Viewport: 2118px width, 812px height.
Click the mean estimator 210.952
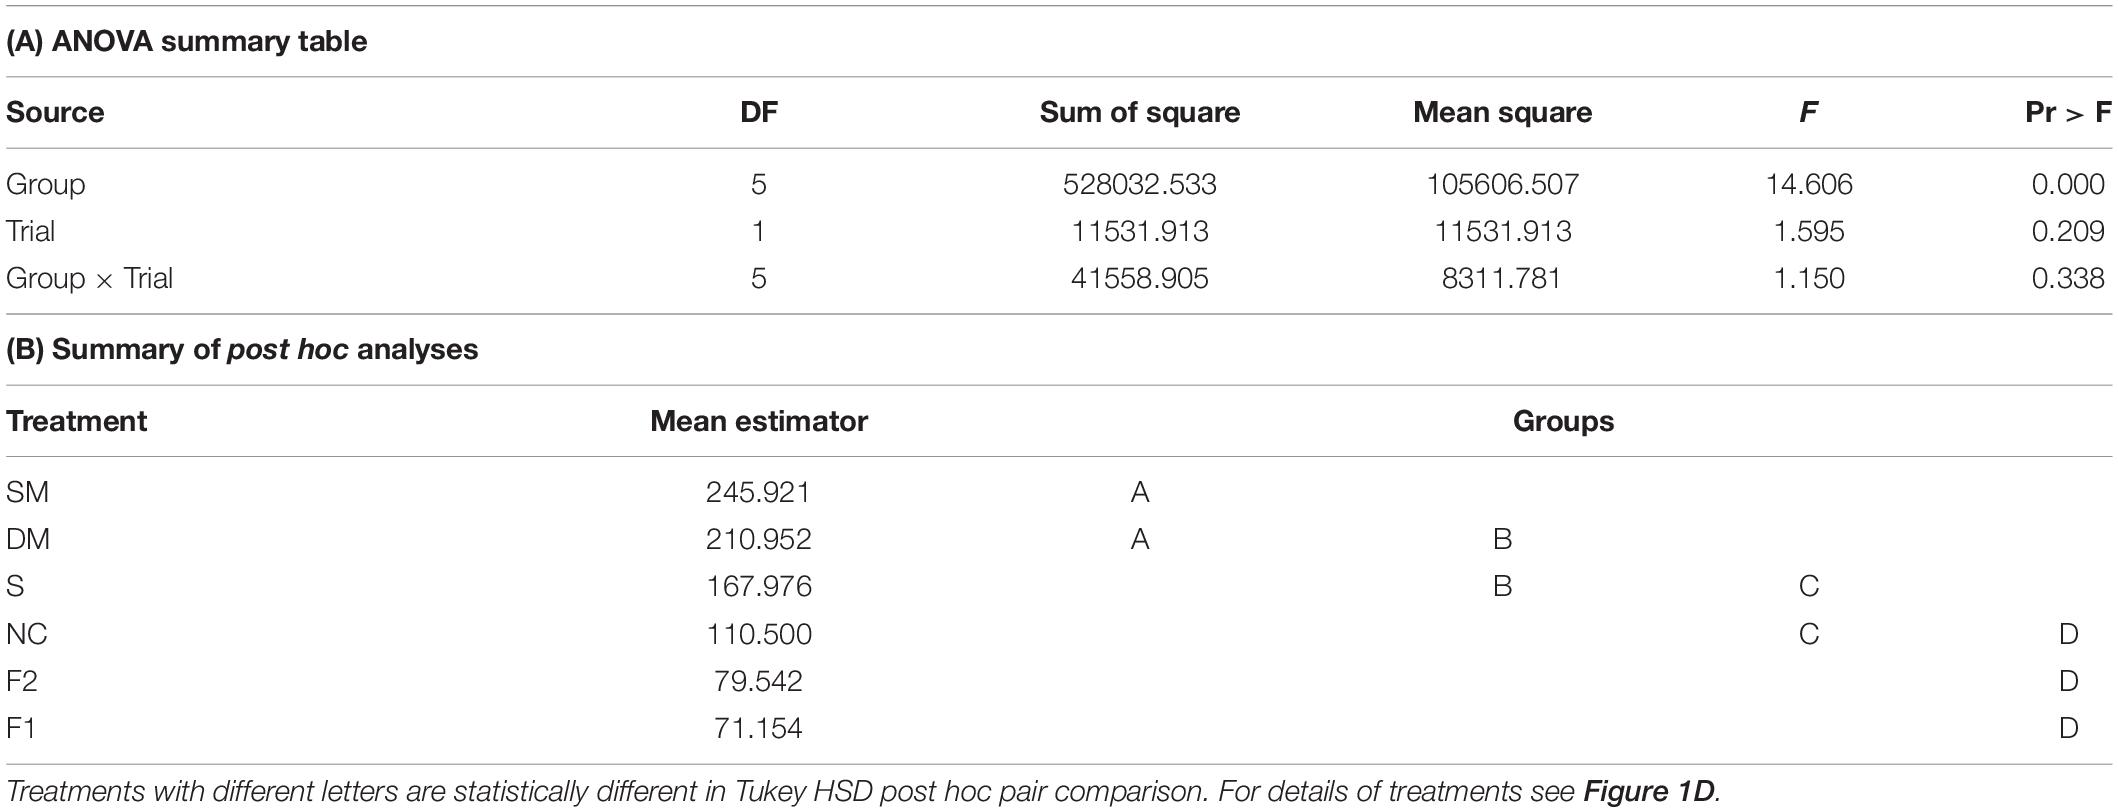(x=759, y=539)
